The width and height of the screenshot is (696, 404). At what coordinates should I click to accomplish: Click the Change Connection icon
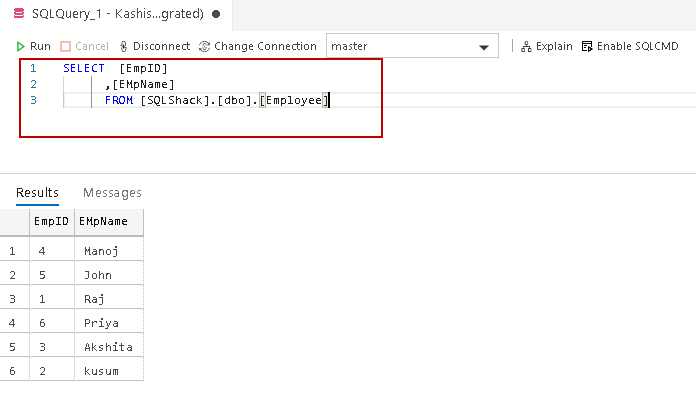205,46
